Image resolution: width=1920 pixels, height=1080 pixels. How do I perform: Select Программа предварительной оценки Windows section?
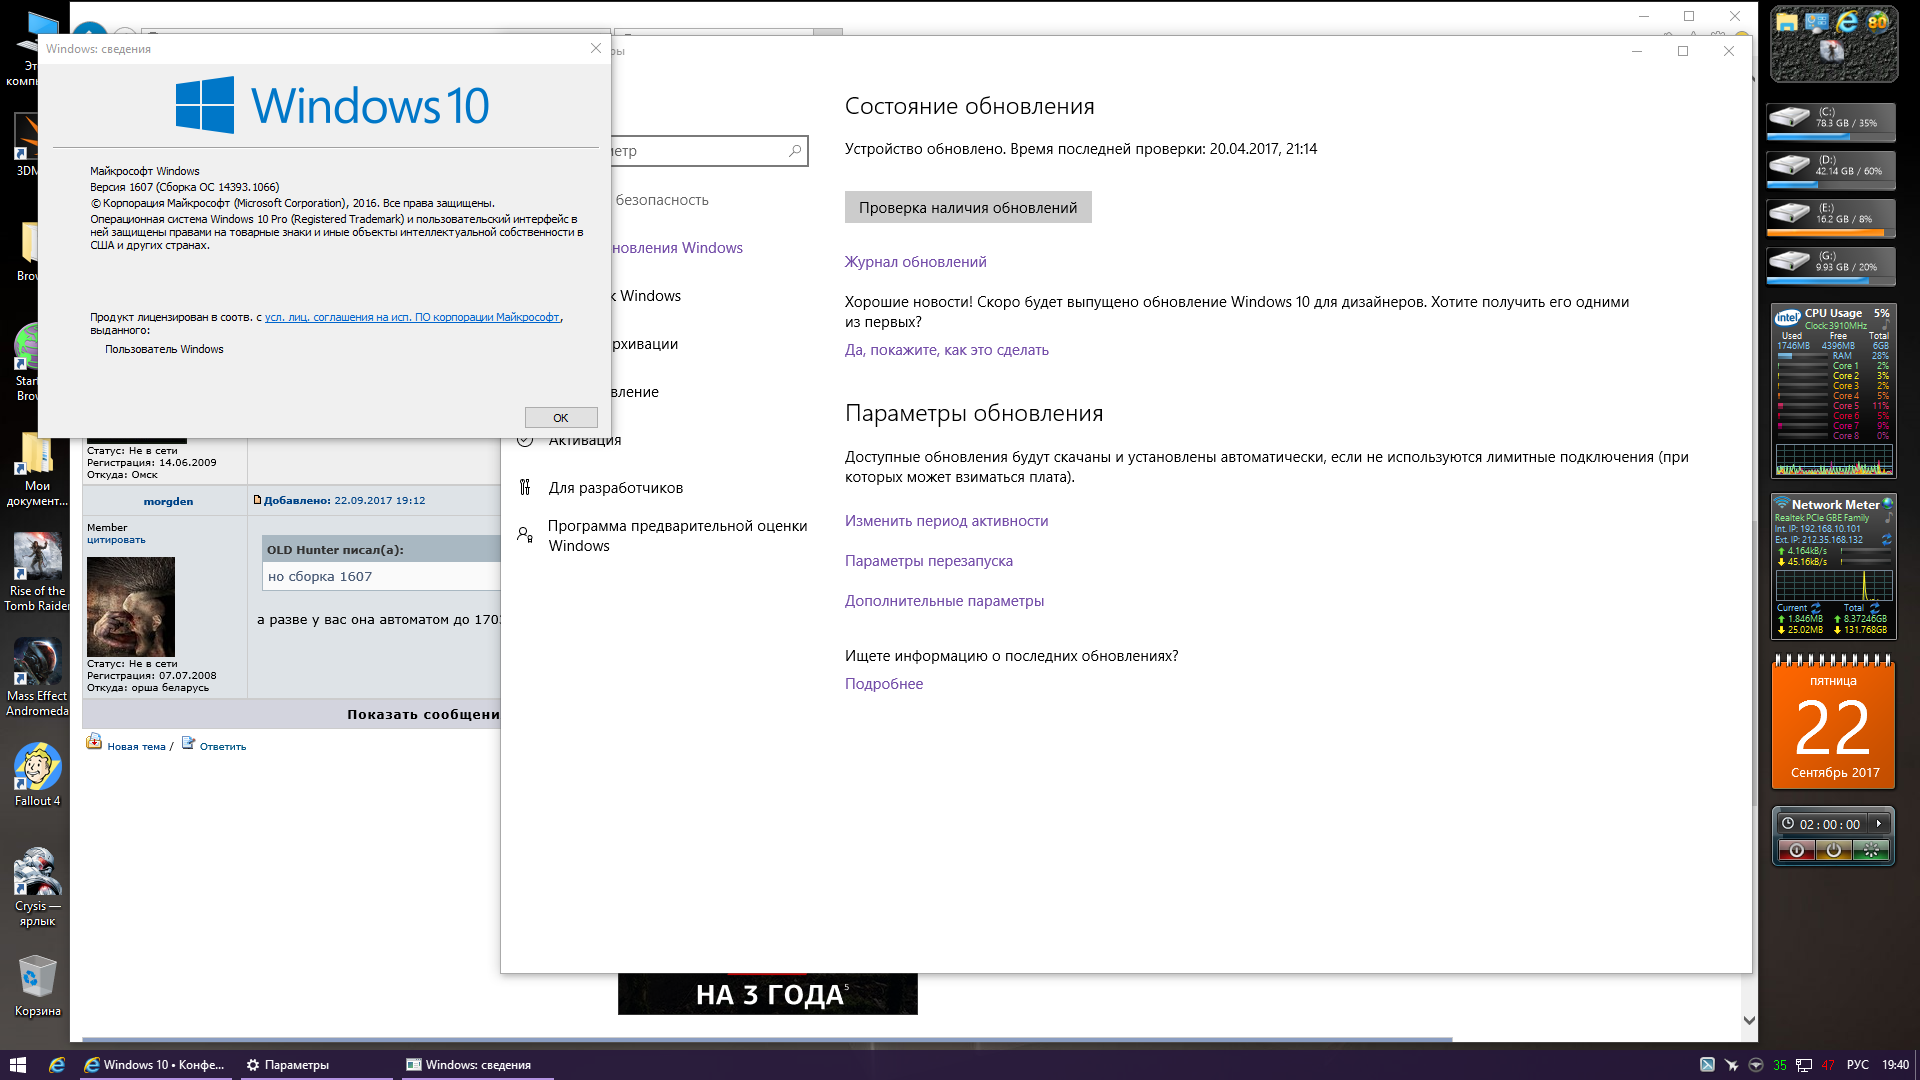677,536
